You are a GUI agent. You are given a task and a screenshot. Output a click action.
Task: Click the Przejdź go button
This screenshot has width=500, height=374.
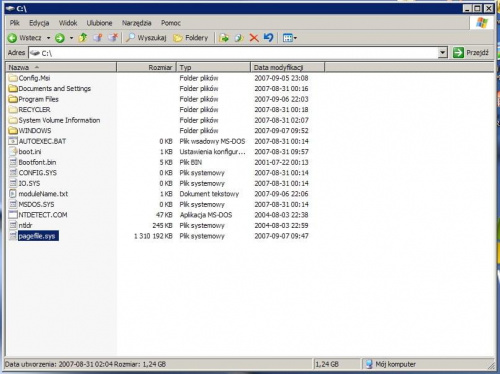(471, 53)
